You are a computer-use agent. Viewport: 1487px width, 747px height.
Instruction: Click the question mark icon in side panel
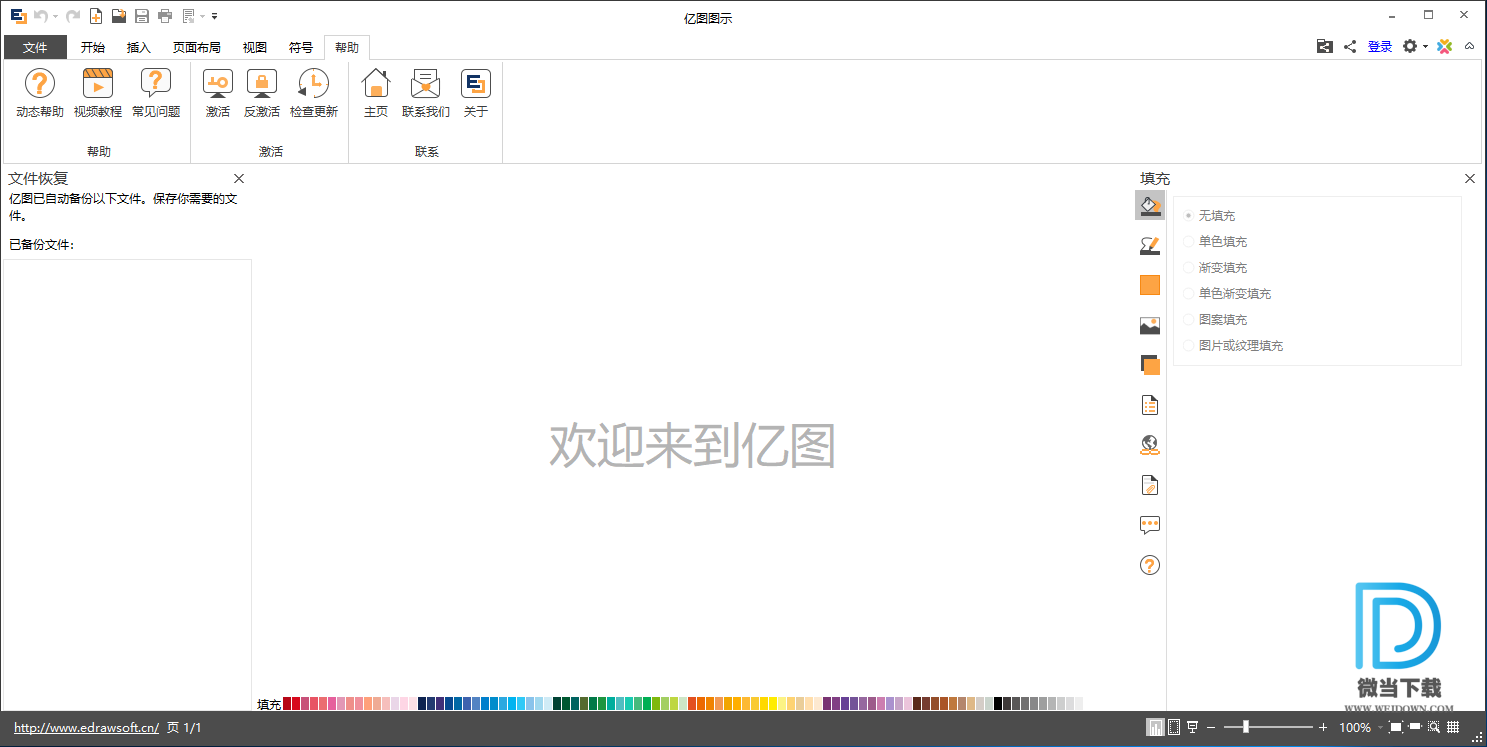[x=1150, y=565]
